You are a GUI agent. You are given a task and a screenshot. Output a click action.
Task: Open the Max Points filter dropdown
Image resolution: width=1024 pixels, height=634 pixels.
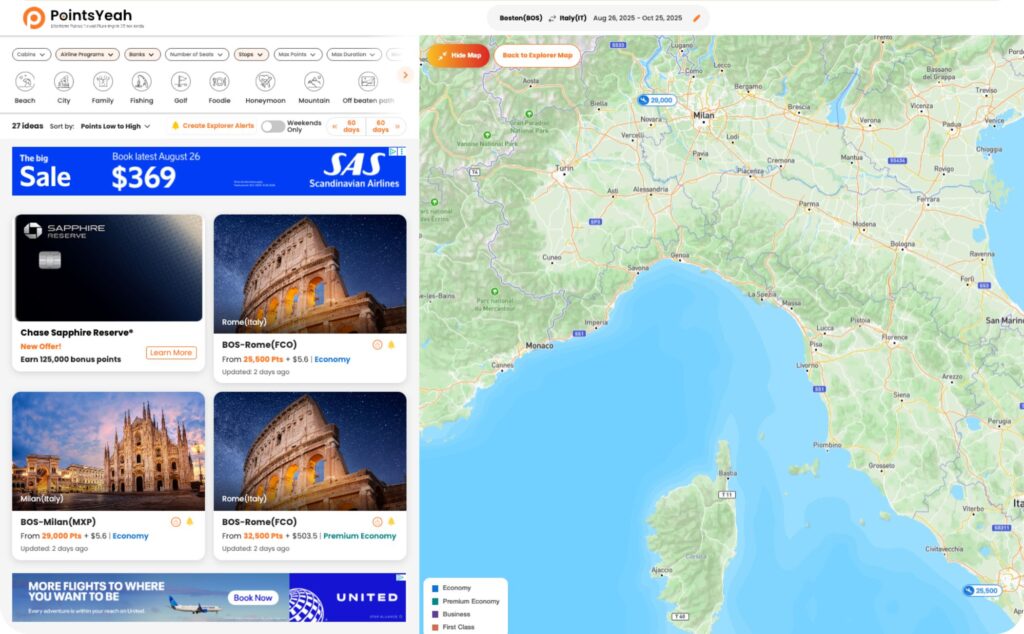(298, 55)
